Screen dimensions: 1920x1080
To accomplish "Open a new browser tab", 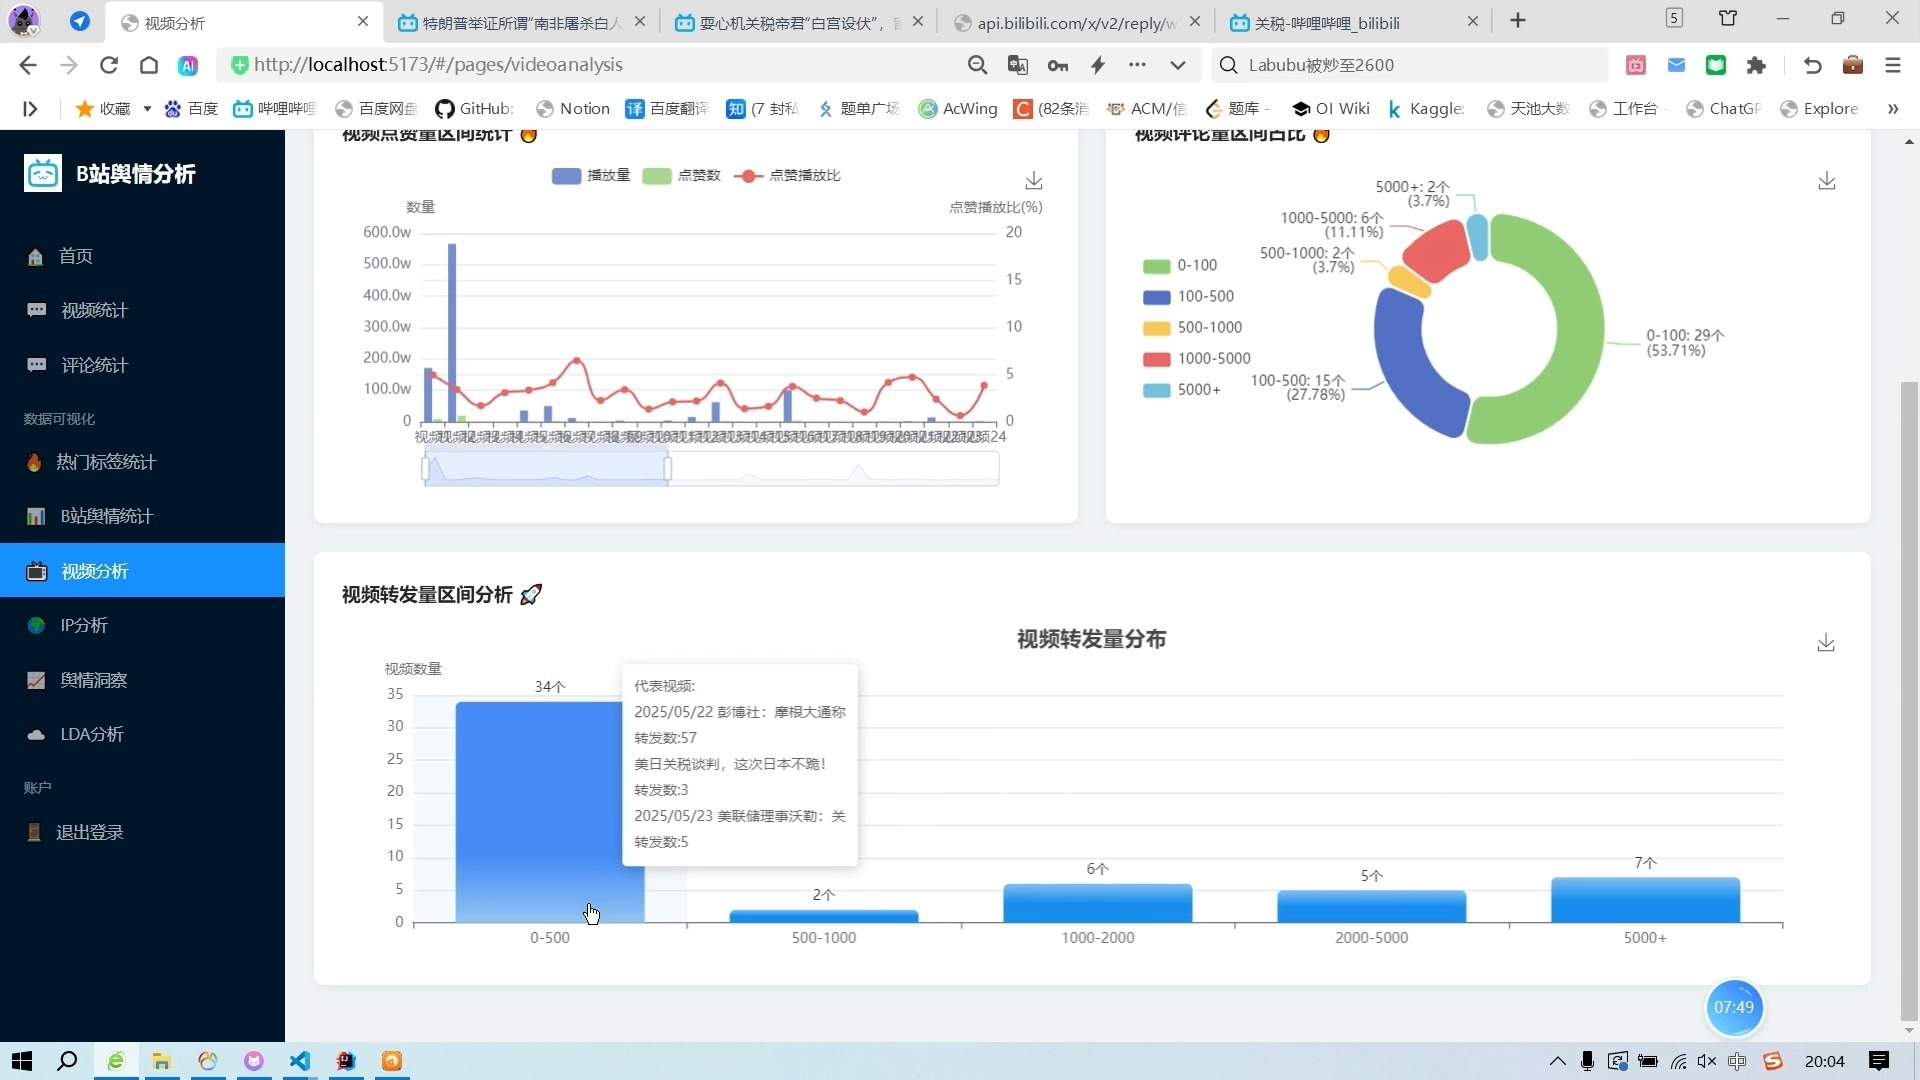I will pyautogui.click(x=1518, y=21).
